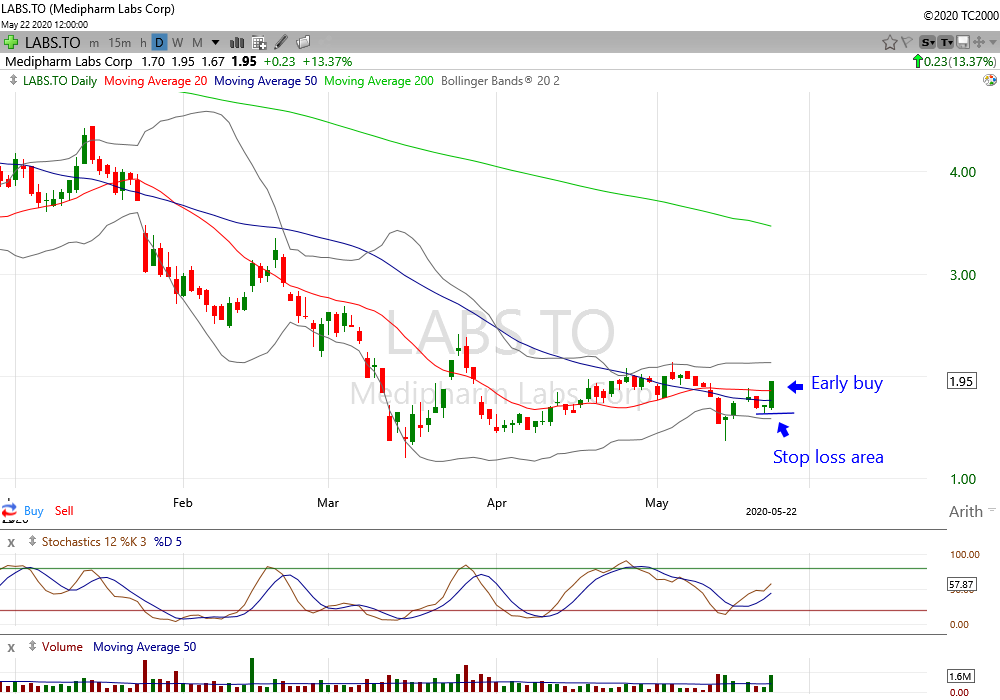
Task: Click the Apr label on time axis
Action: click(496, 503)
